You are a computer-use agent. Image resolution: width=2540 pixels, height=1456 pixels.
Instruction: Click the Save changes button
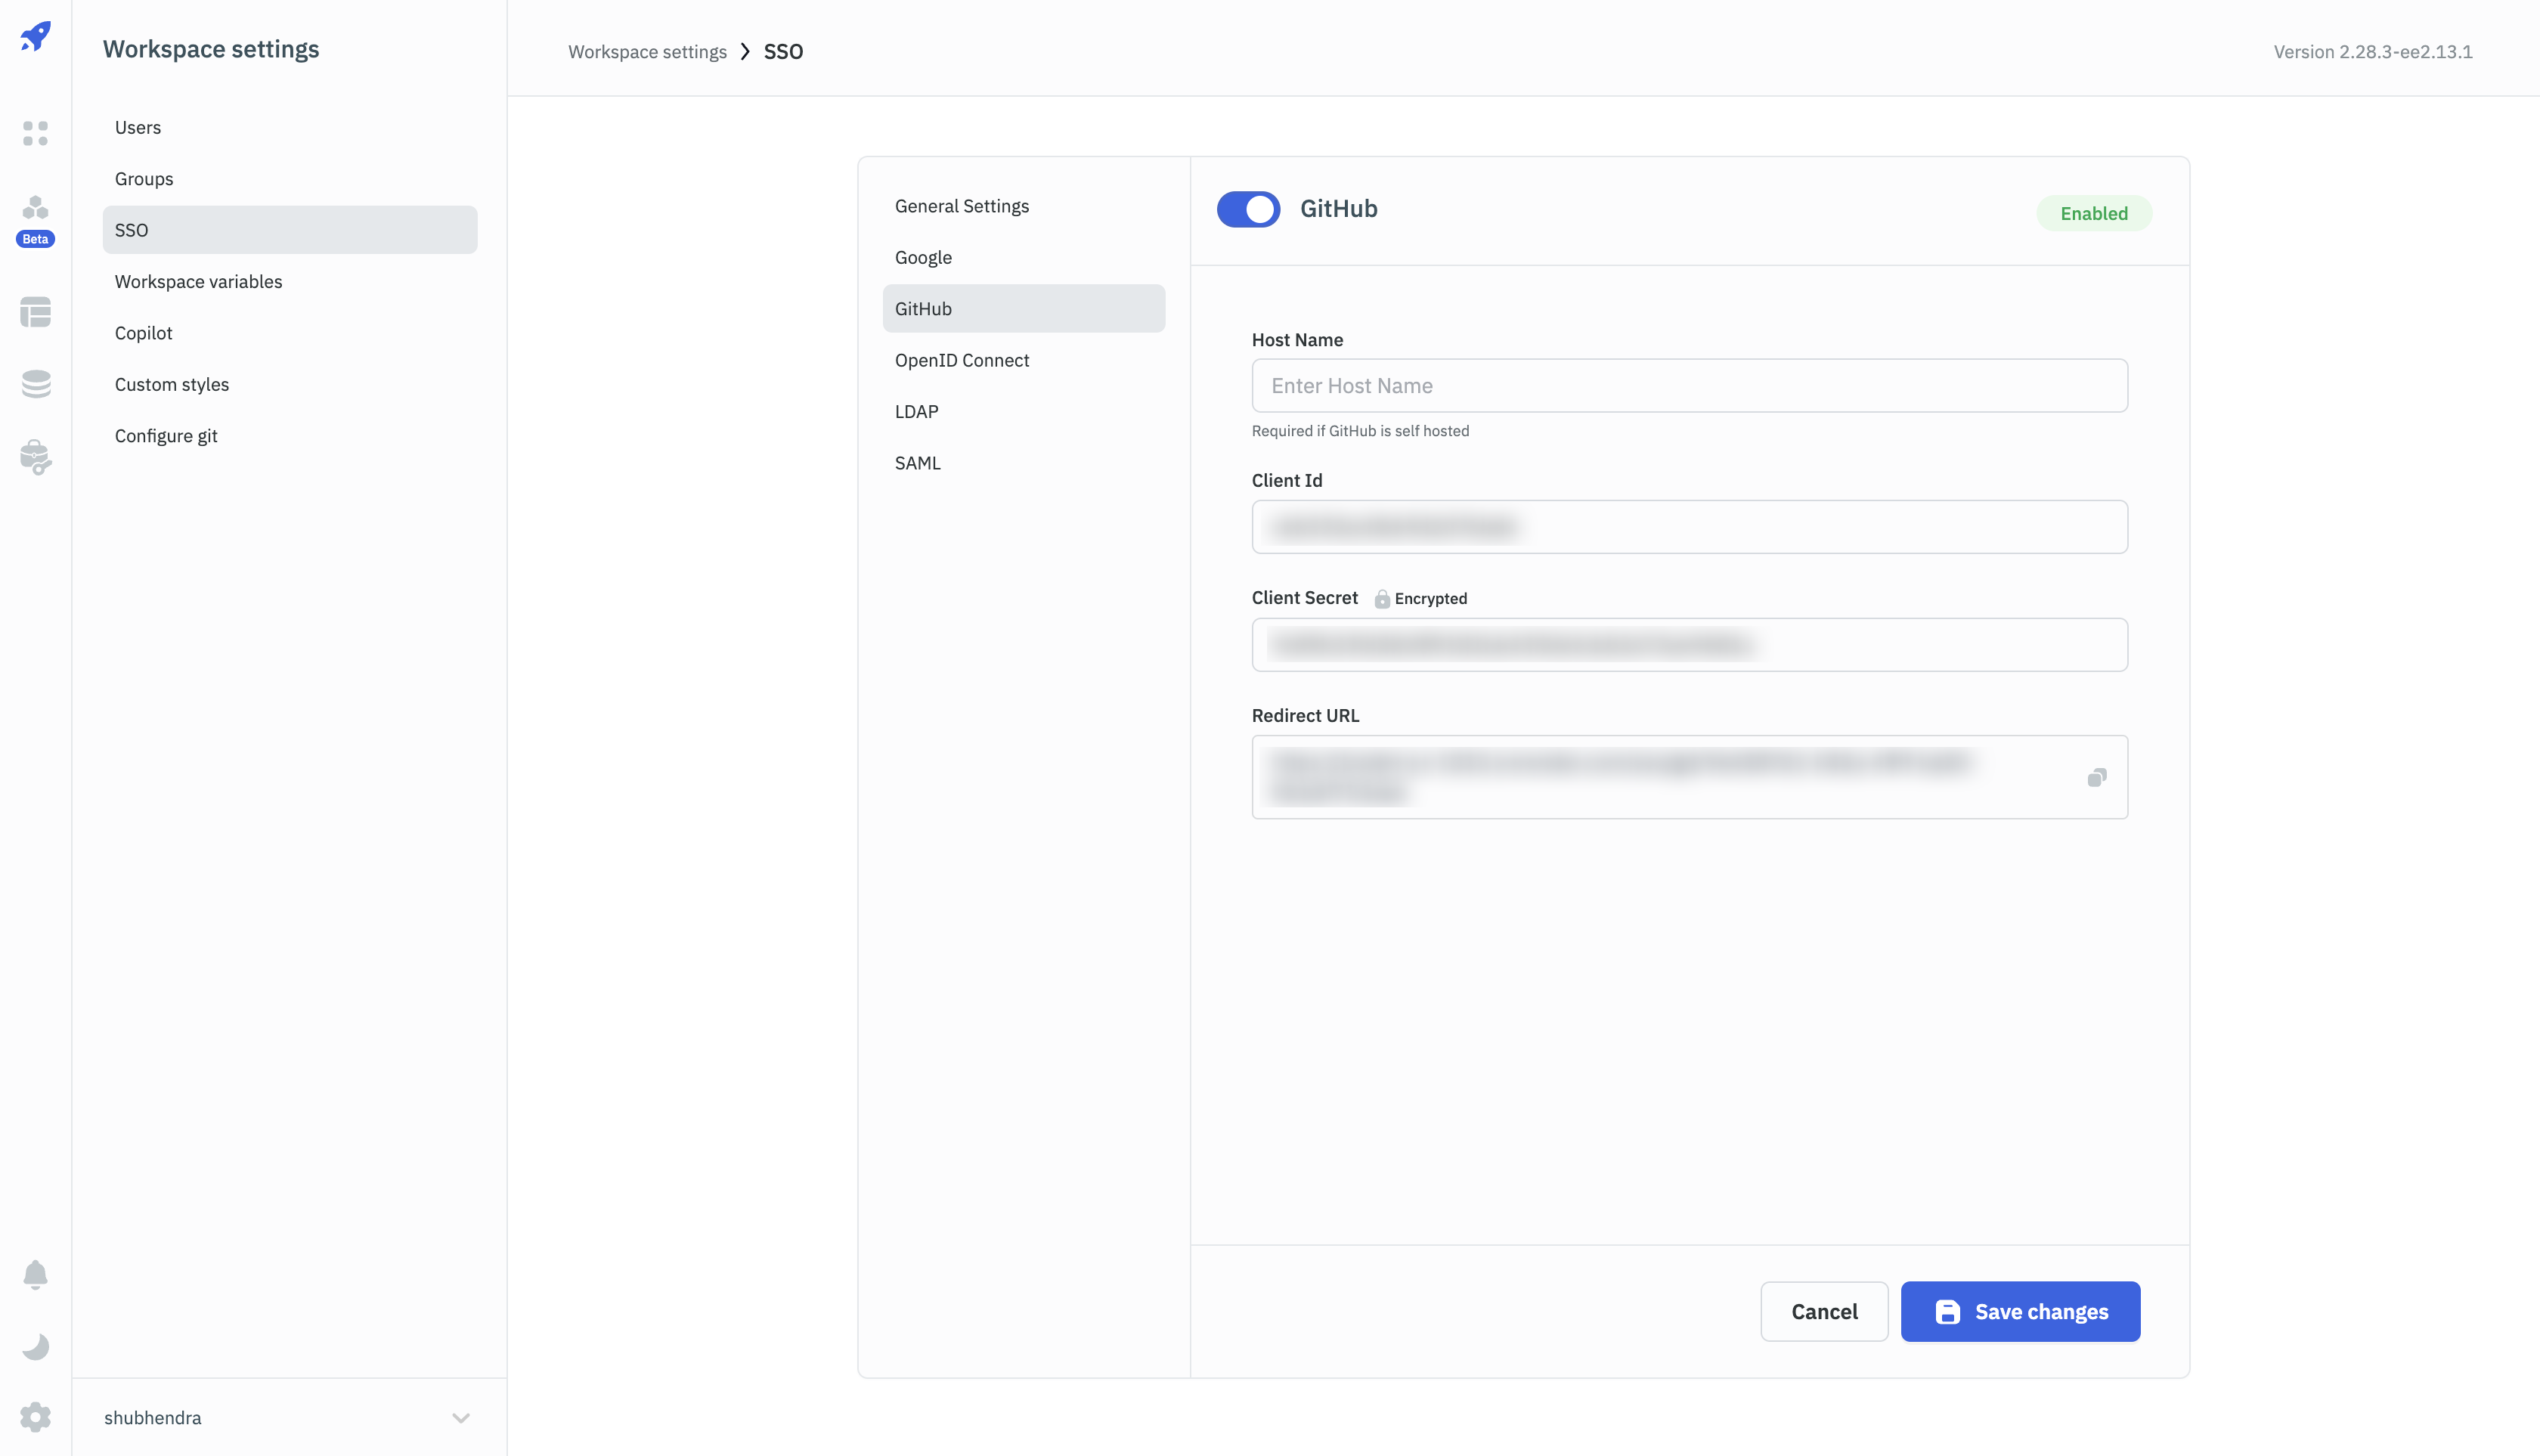(x=2019, y=1311)
